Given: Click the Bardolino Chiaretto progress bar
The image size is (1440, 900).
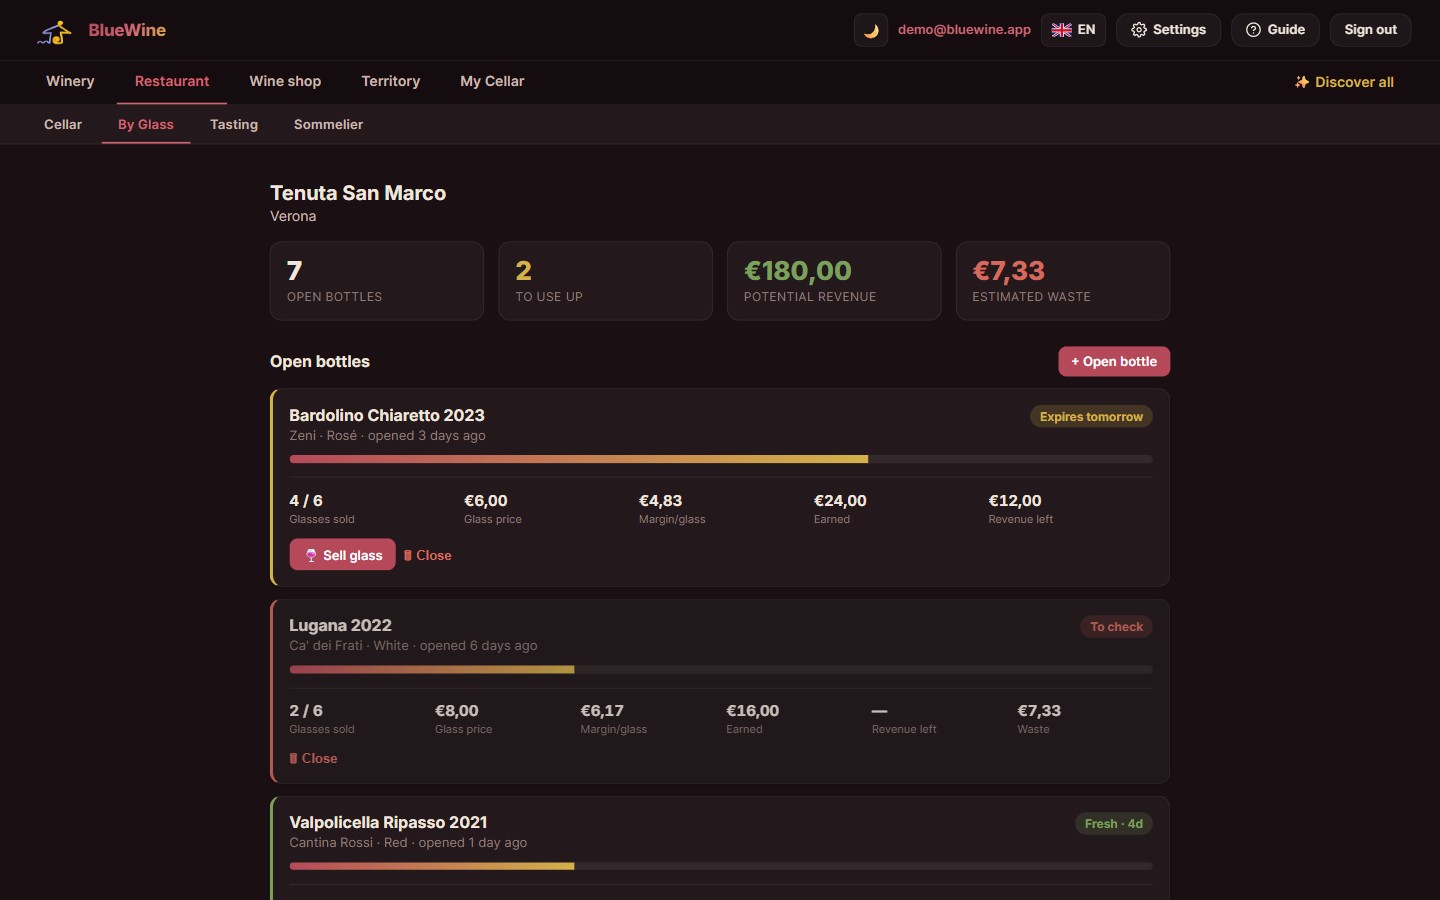Looking at the screenshot, I should 721,459.
